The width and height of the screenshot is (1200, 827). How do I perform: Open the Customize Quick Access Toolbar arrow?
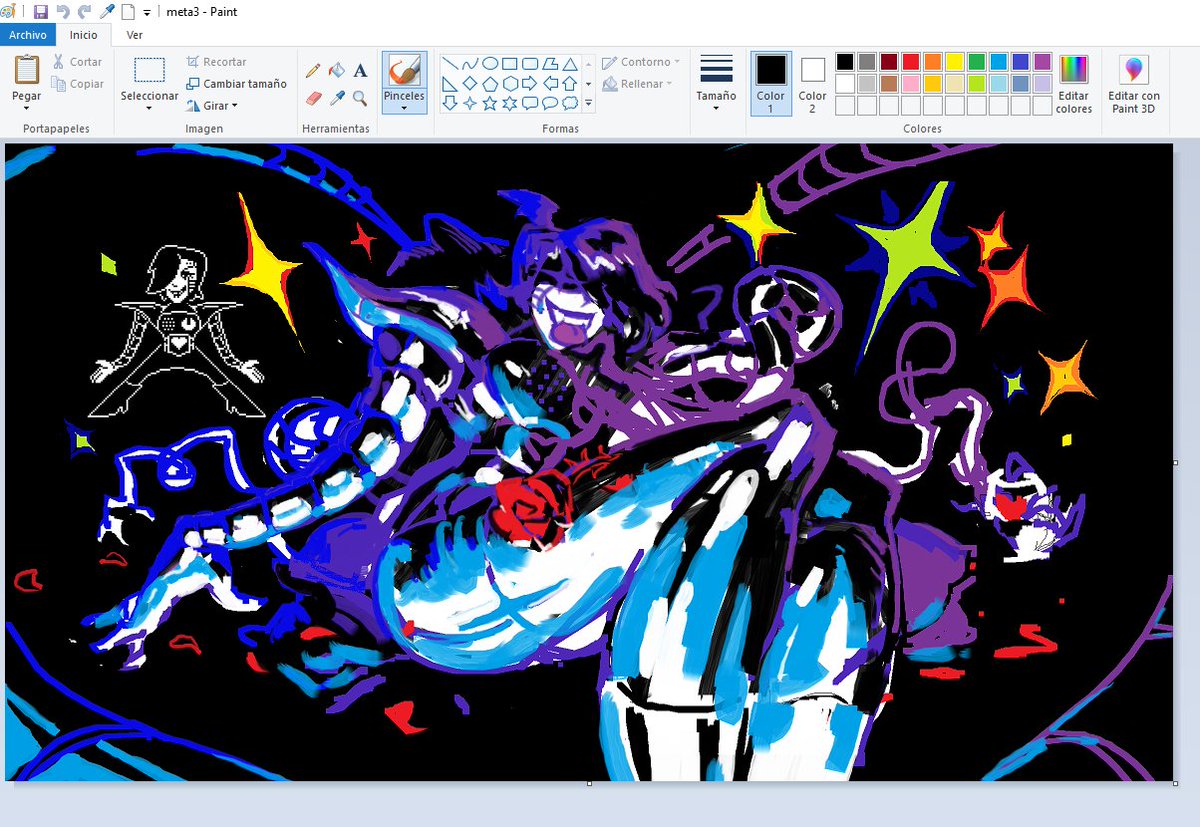(147, 13)
